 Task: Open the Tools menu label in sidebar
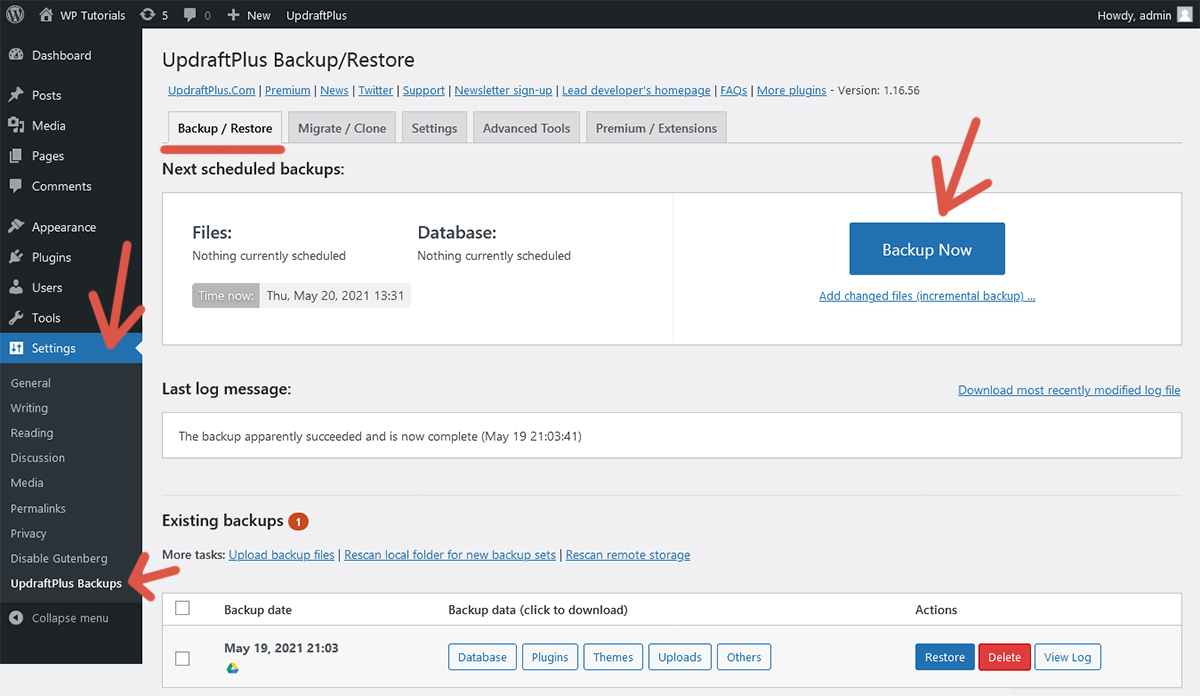pyautogui.click(x=46, y=317)
